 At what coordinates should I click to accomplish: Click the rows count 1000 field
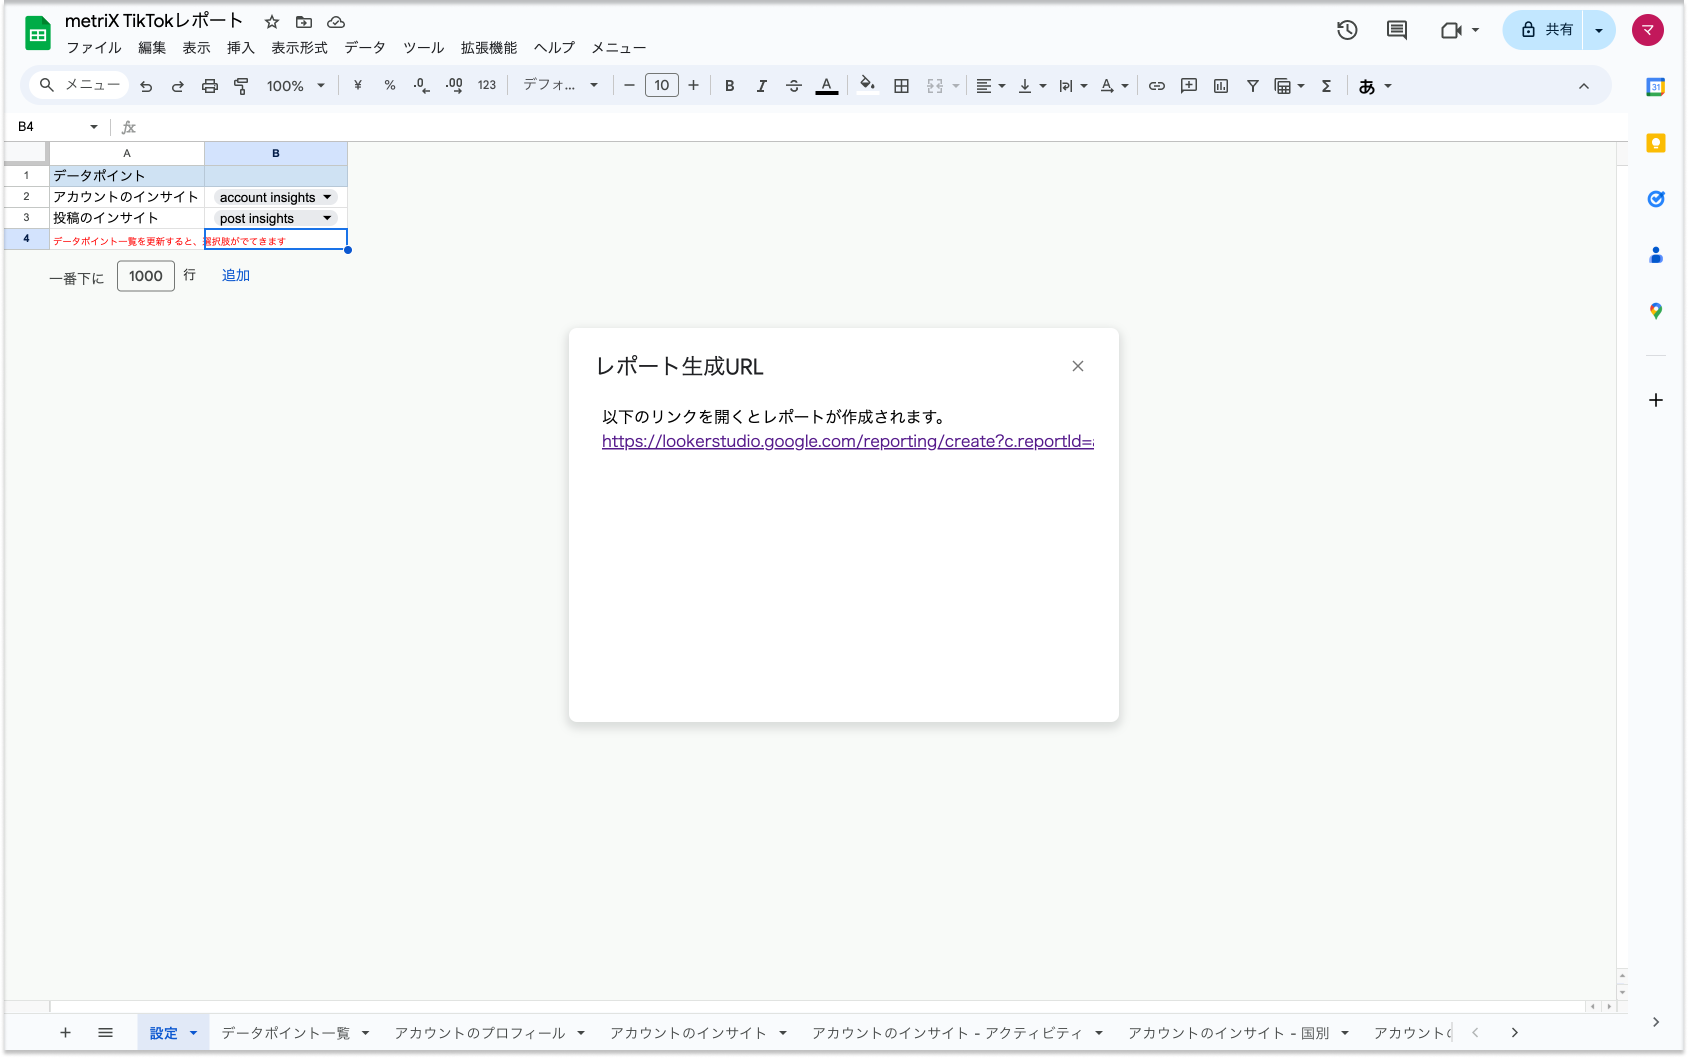(146, 276)
